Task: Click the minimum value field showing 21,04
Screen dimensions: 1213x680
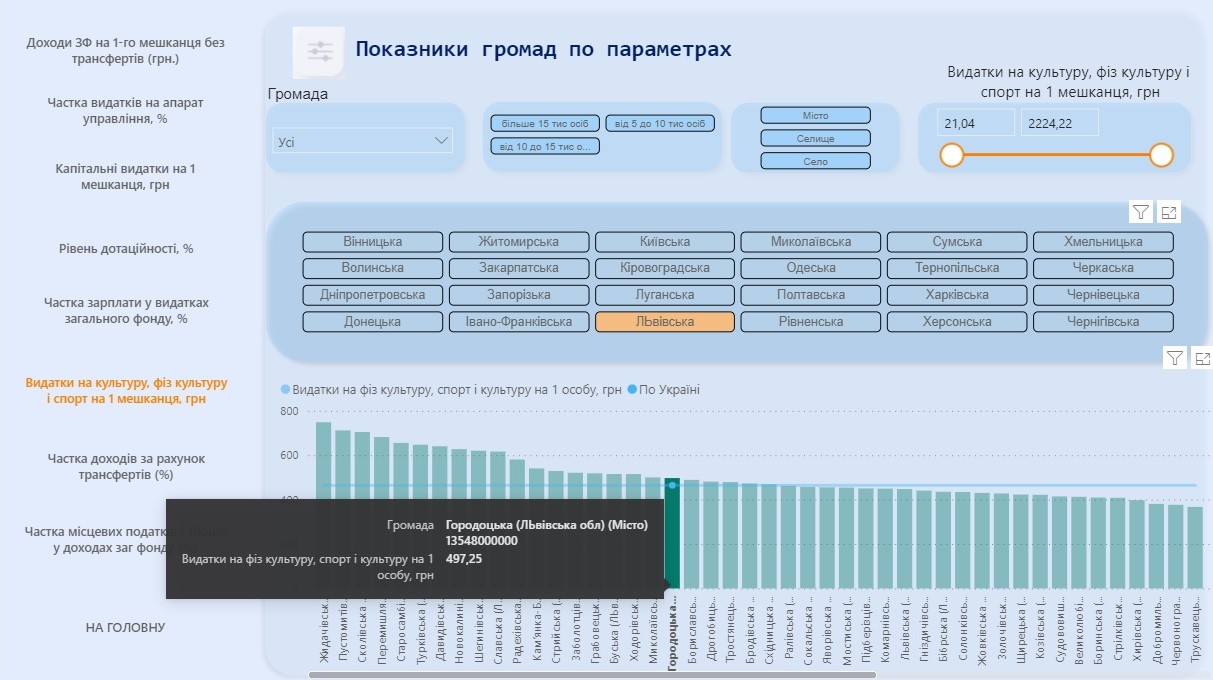Action: click(x=975, y=123)
